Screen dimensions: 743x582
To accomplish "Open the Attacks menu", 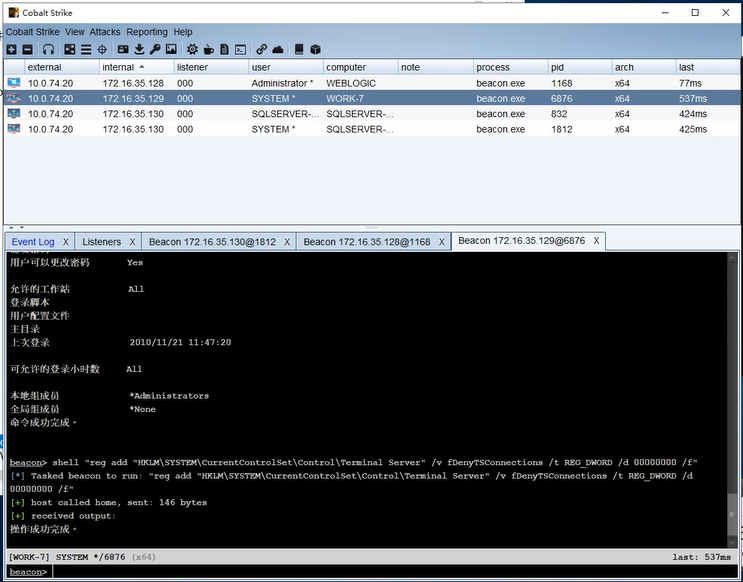I will coord(105,32).
